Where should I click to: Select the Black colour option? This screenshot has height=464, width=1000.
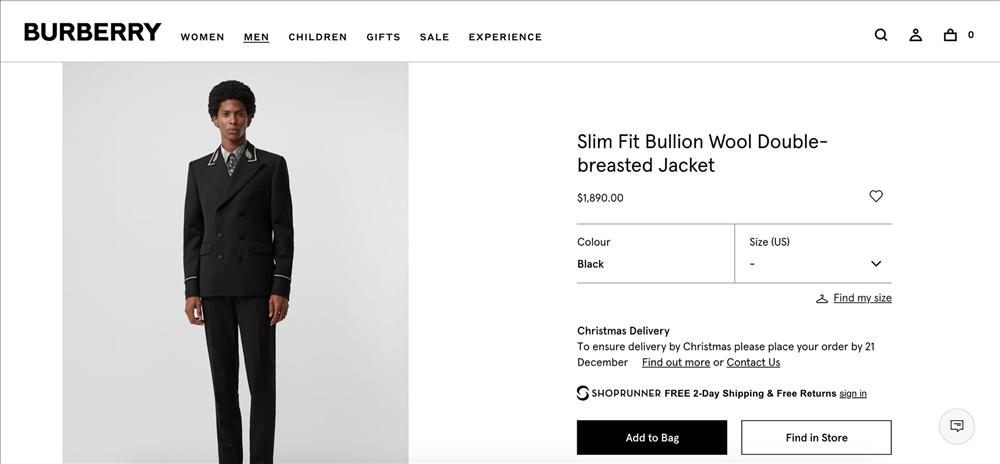(590, 264)
